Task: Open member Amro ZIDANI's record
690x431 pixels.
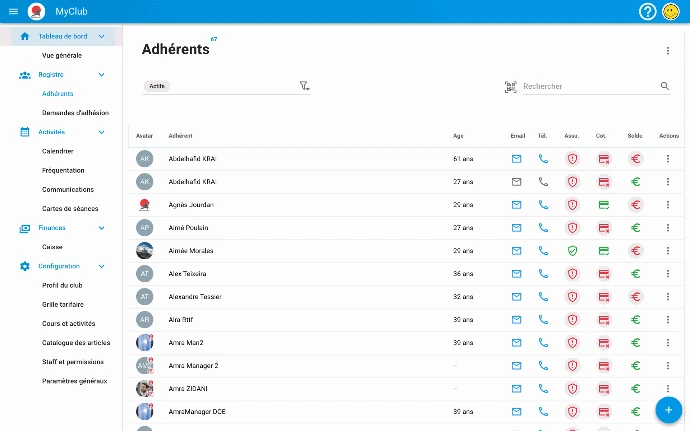Action: [x=189, y=388]
